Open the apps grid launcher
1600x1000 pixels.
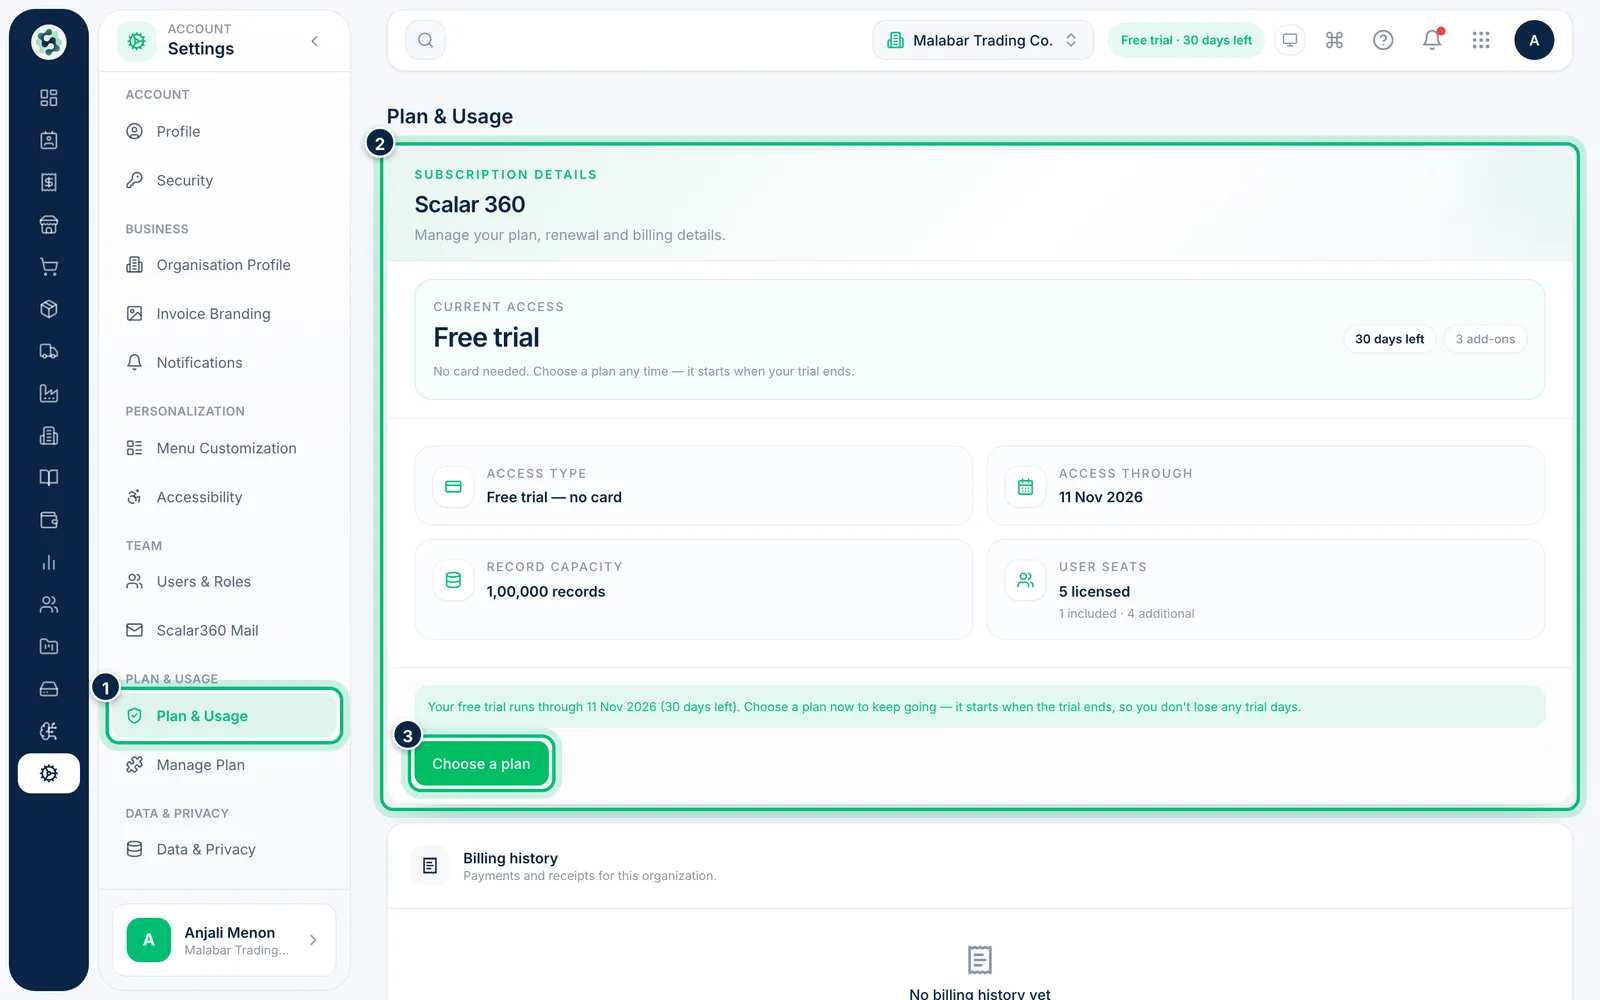point(1481,40)
